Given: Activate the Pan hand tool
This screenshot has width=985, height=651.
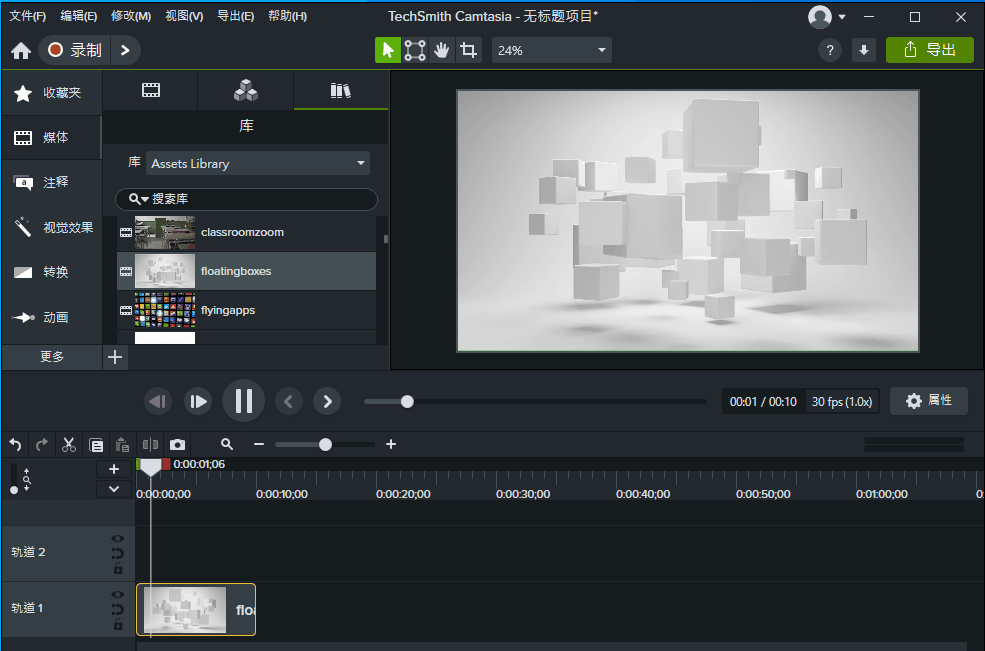Looking at the screenshot, I should click(x=441, y=50).
